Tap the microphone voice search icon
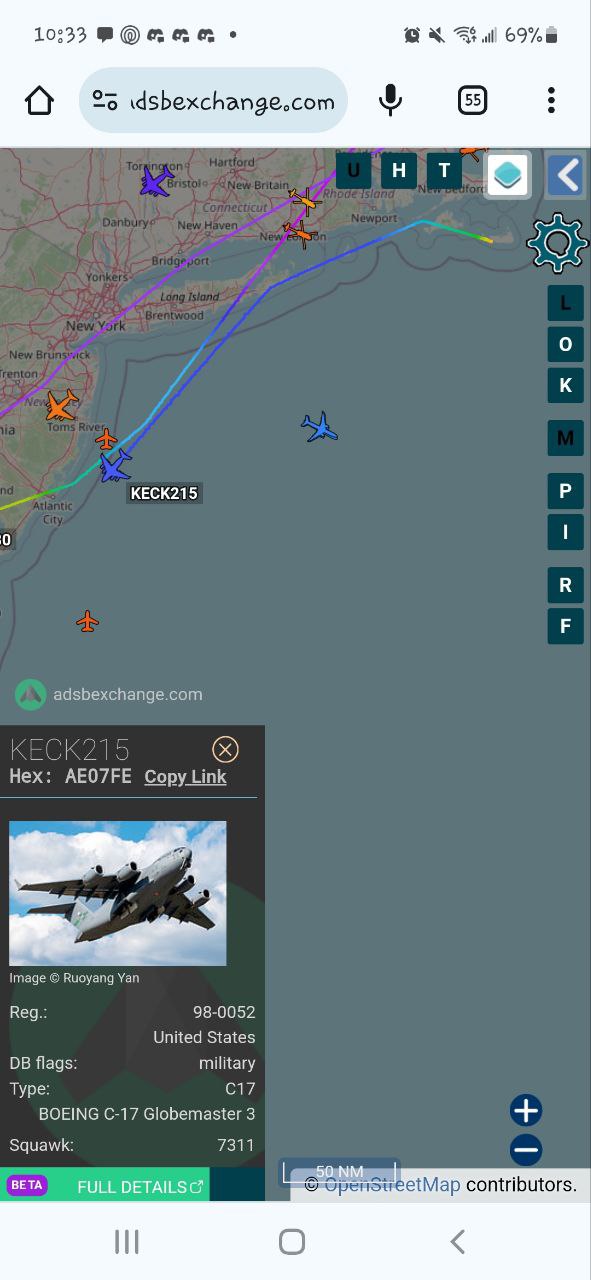This screenshot has width=591, height=1280. tap(391, 100)
